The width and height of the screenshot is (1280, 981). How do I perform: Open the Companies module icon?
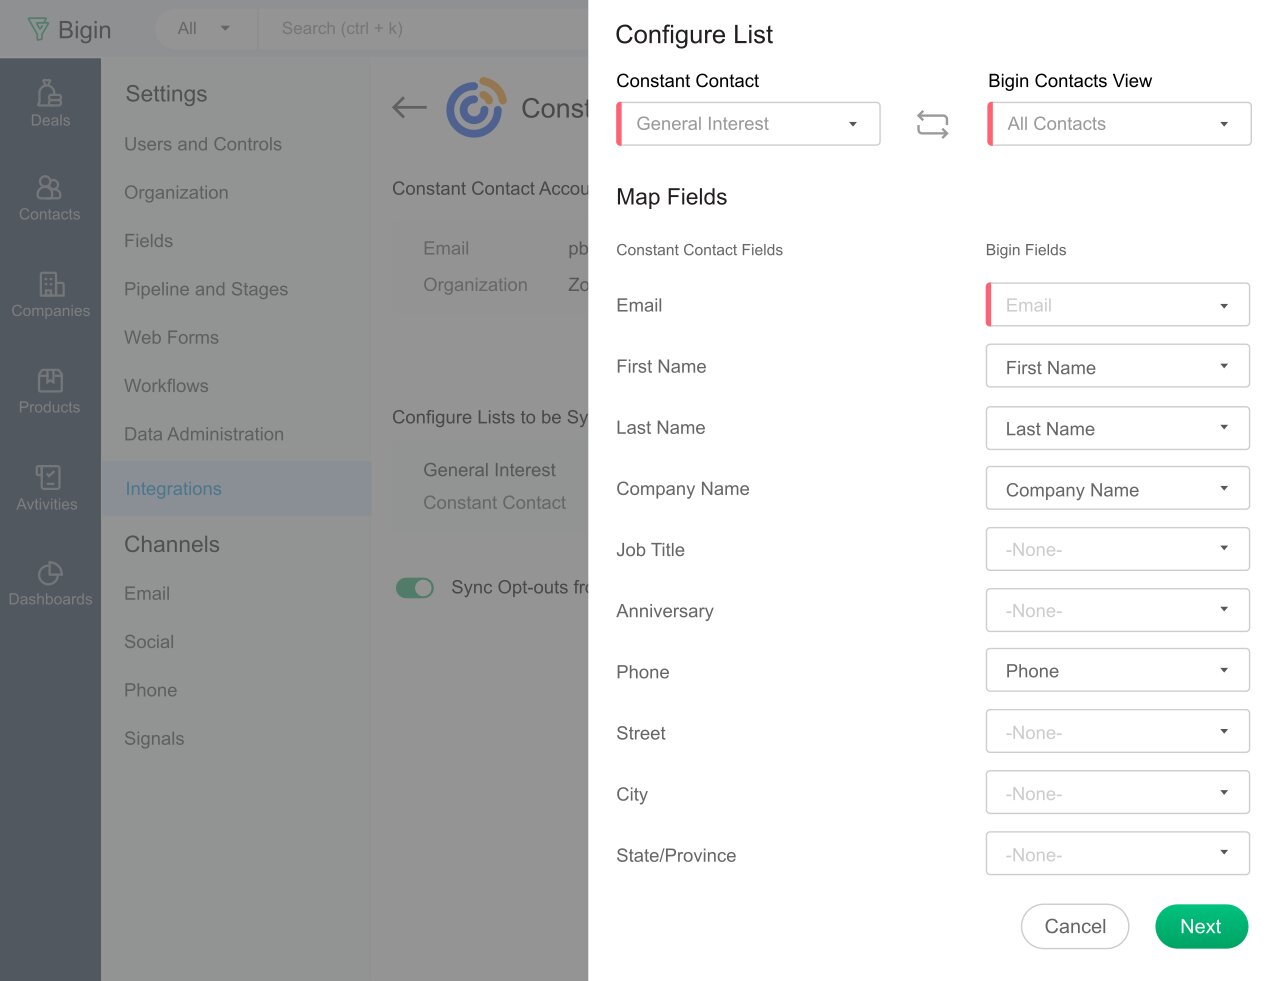point(51,284)
